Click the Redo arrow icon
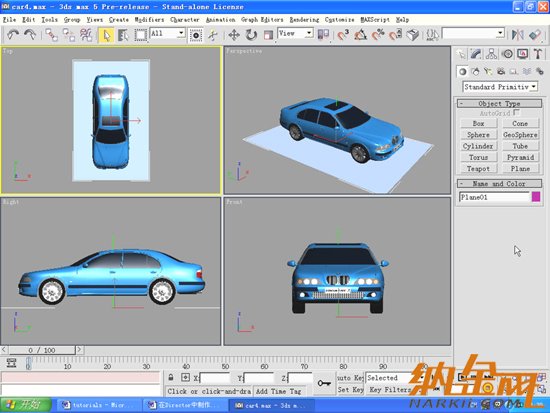 (30, 34)
